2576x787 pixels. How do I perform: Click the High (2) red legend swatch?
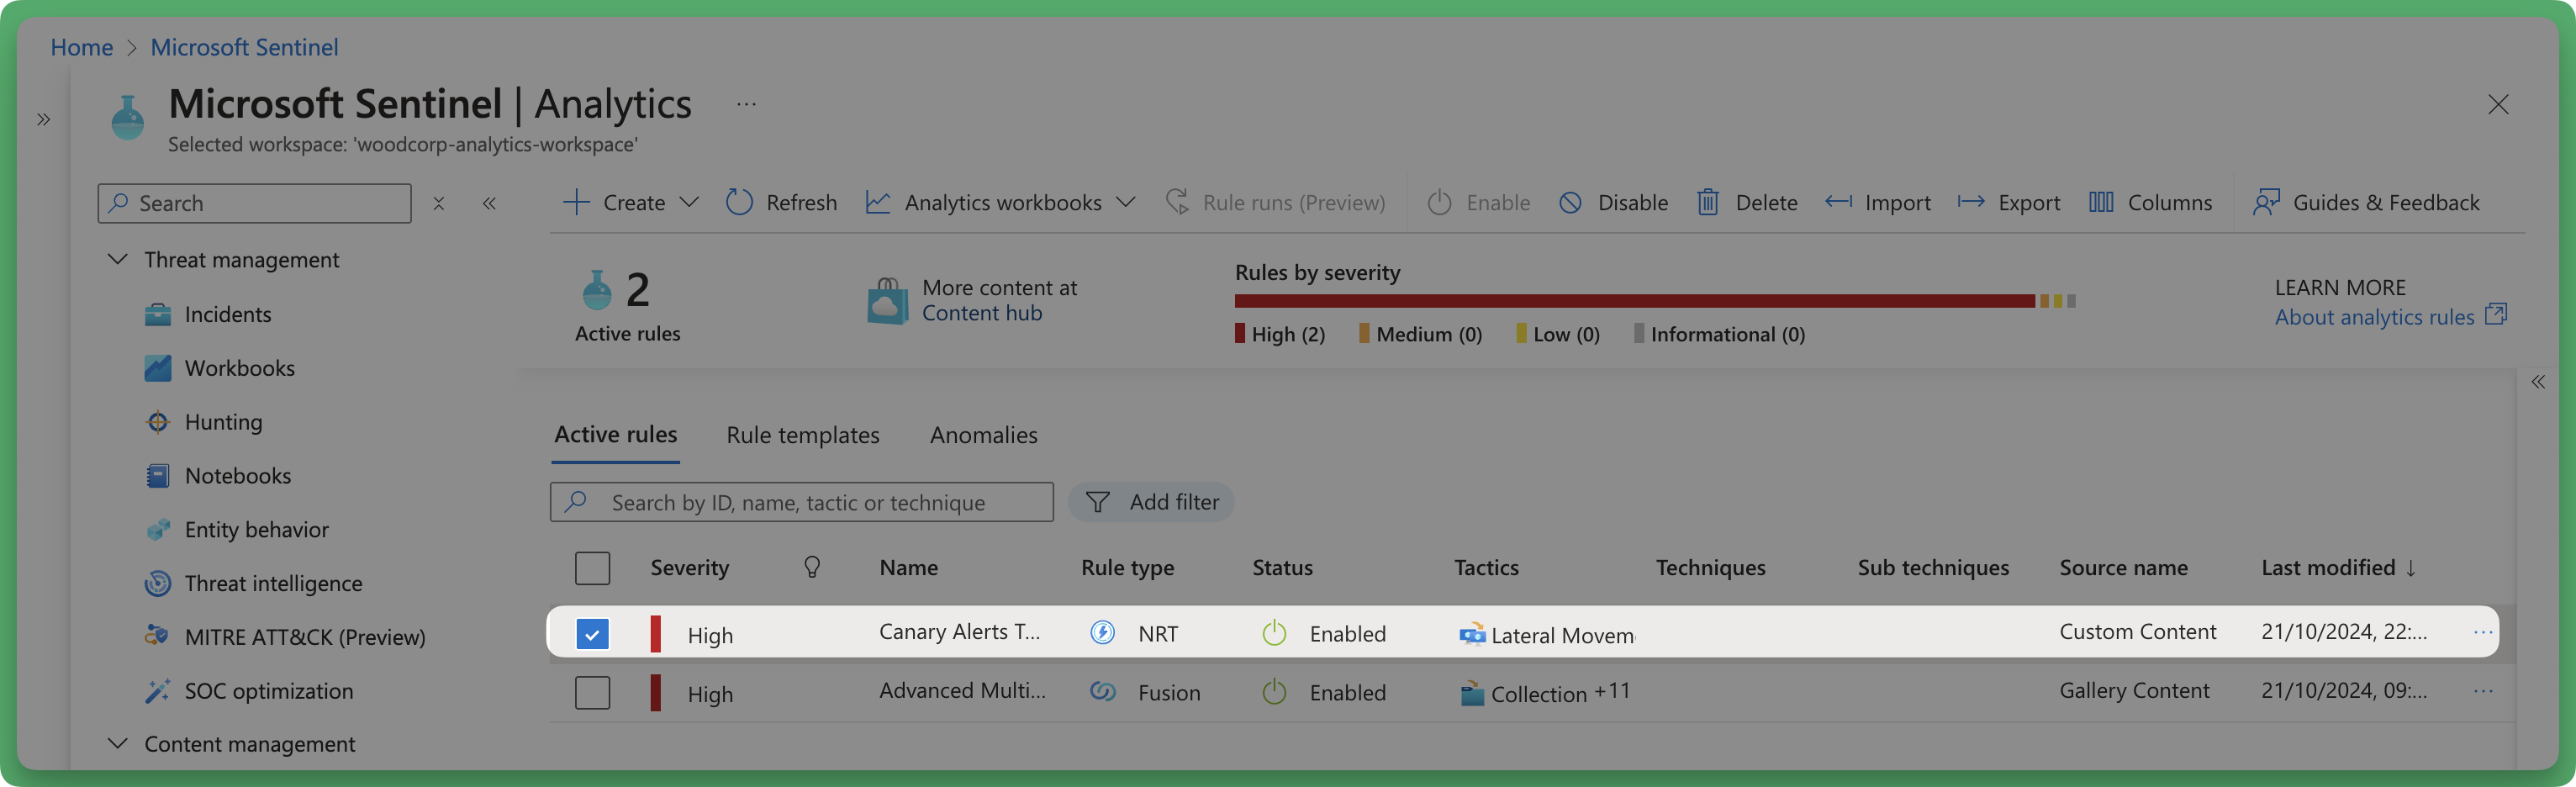(1240, 333)
